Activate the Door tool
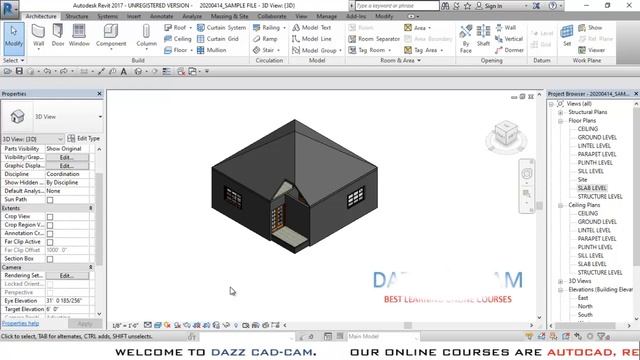 click(x=58, y=36)
